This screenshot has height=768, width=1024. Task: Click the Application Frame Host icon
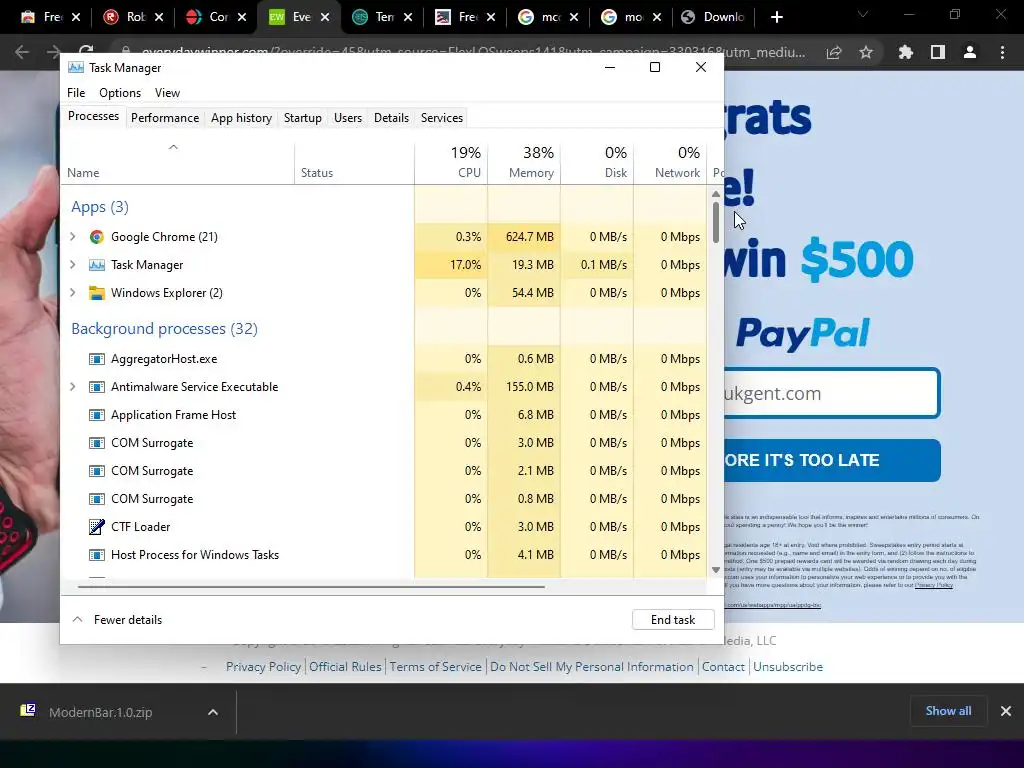pyautogui.click(x=97, y=415)
